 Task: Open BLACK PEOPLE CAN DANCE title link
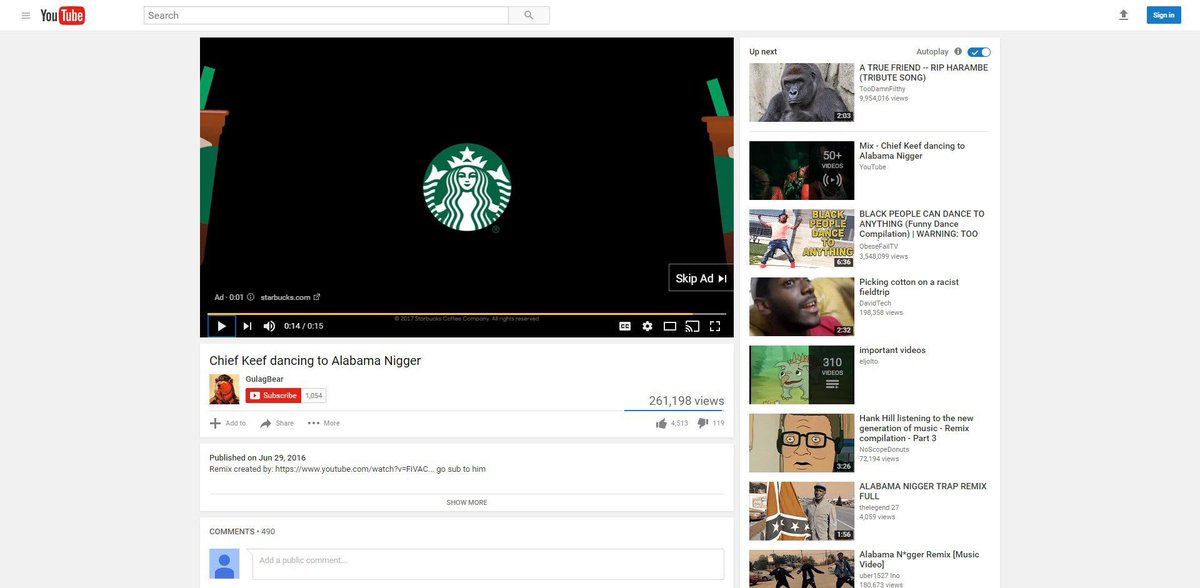(922, 224)
